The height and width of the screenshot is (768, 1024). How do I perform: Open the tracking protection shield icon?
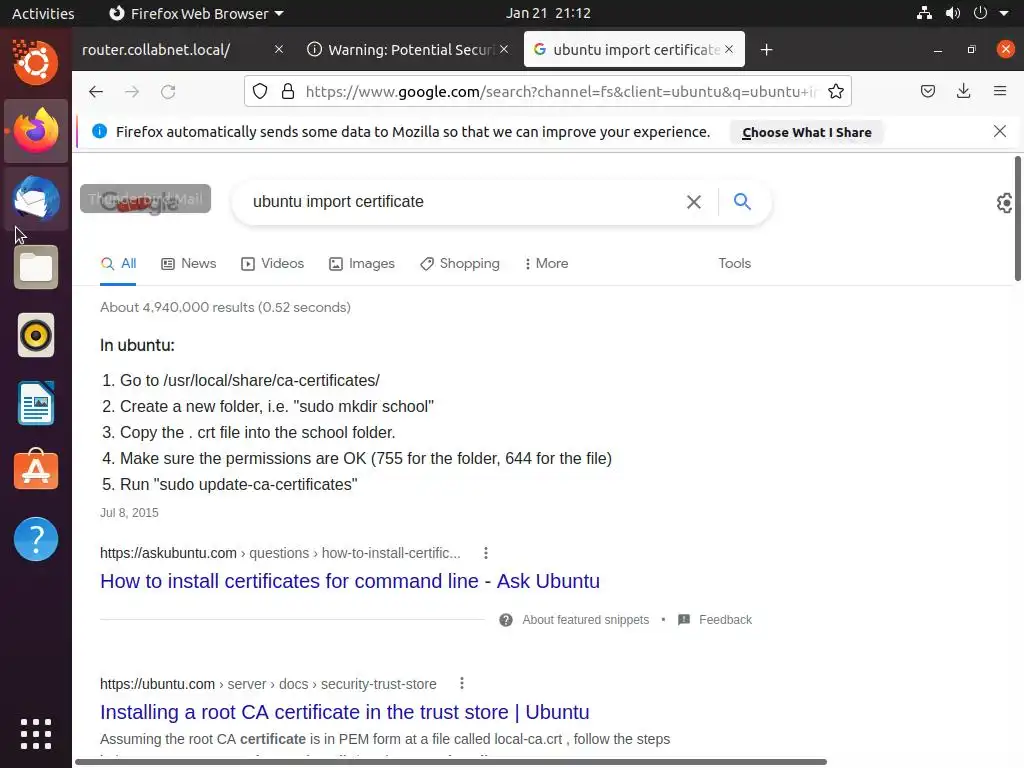pyautogui.click(x=260, y=91)
